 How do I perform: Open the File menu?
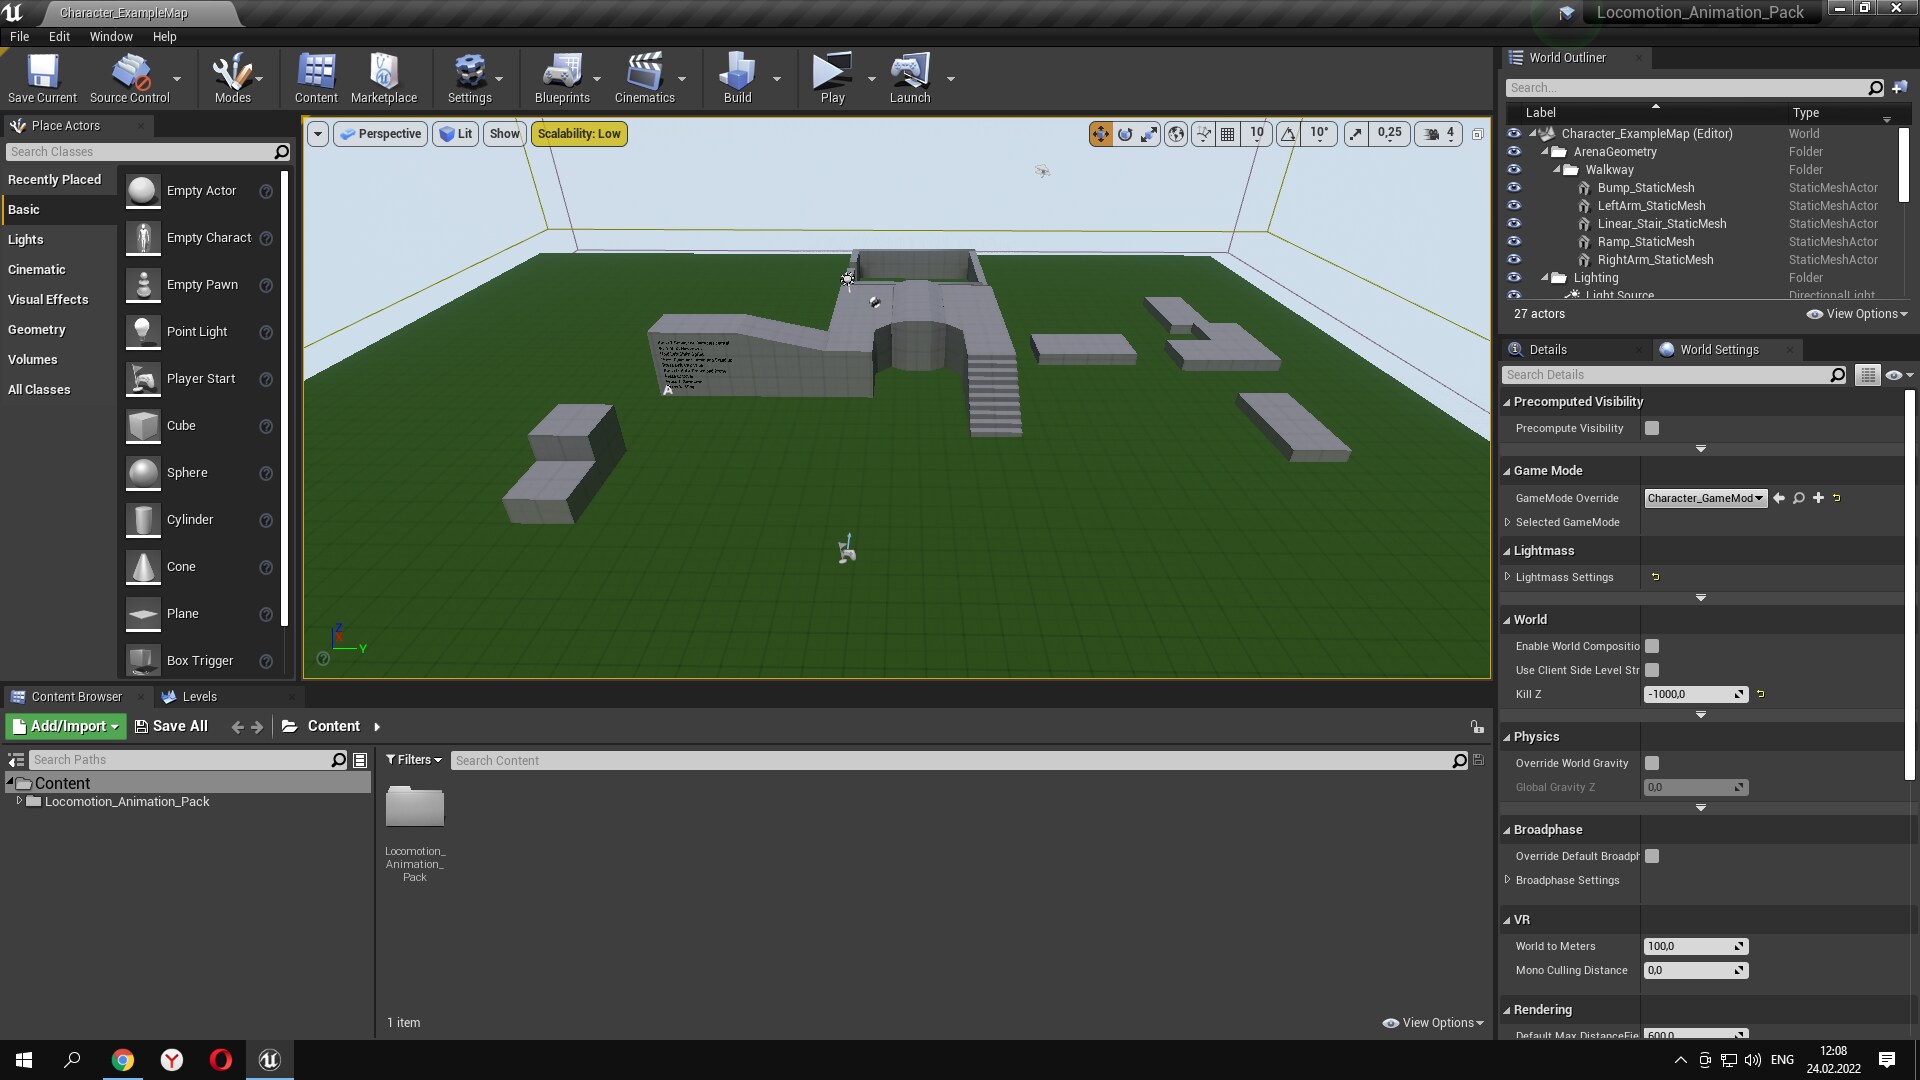pos(19,36)
